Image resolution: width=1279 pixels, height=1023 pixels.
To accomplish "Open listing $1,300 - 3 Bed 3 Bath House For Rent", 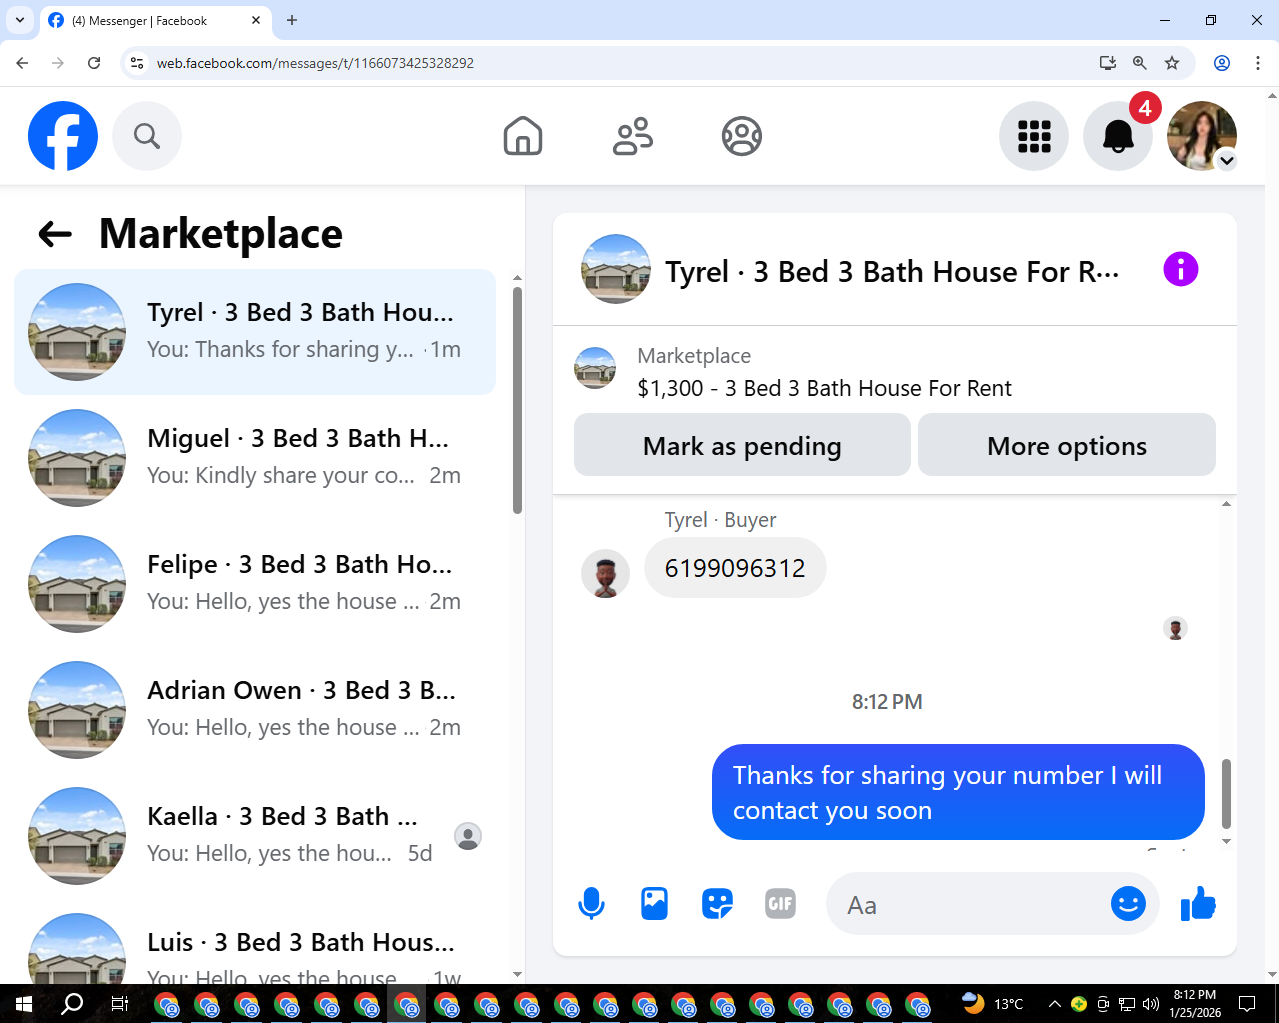I will point(824,388).
